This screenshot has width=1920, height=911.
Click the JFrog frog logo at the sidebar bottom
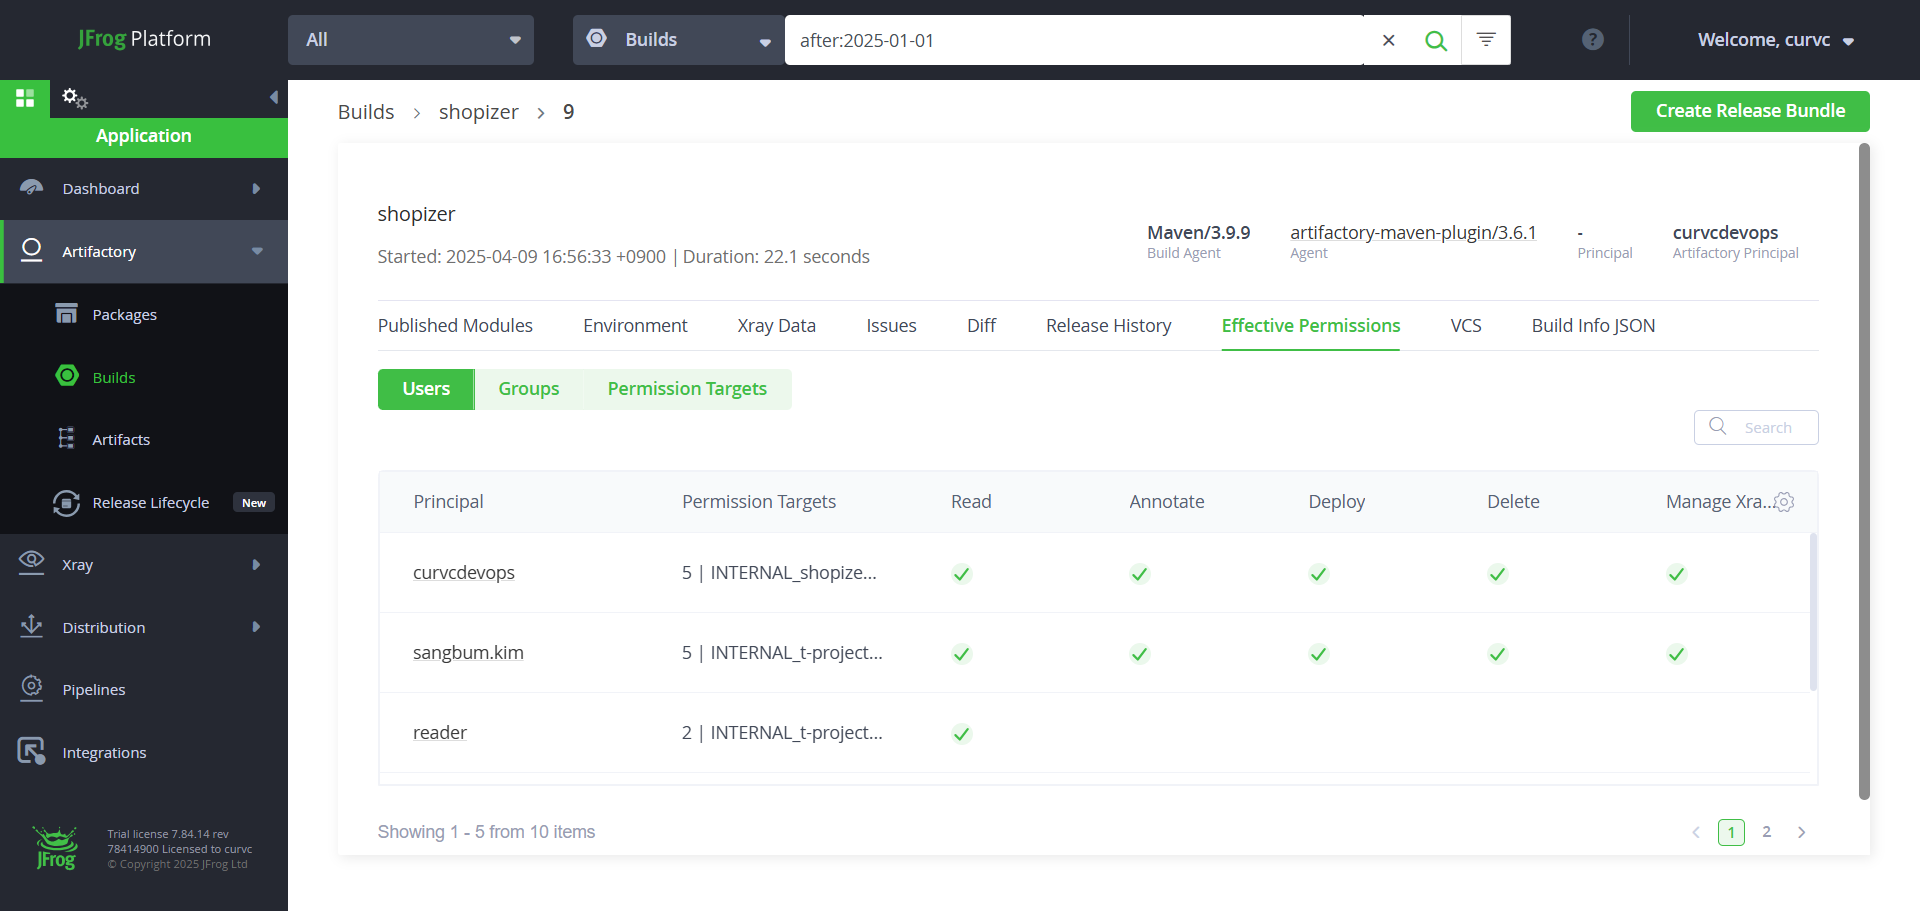pos(56,848)
